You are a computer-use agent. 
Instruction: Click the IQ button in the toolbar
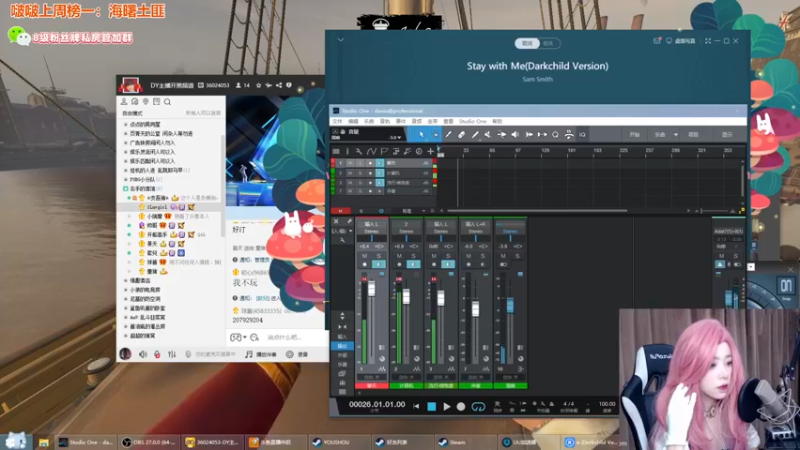(x=582, y=135)
